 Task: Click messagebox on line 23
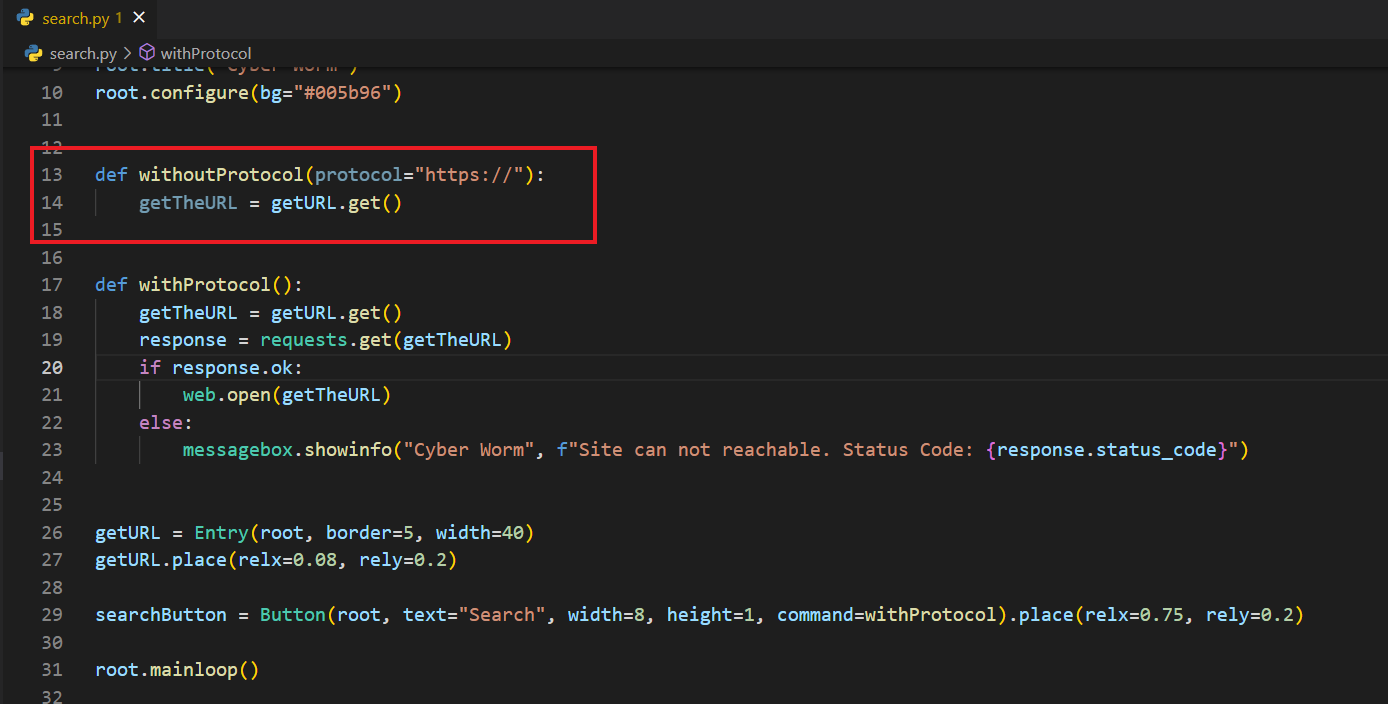237,450
